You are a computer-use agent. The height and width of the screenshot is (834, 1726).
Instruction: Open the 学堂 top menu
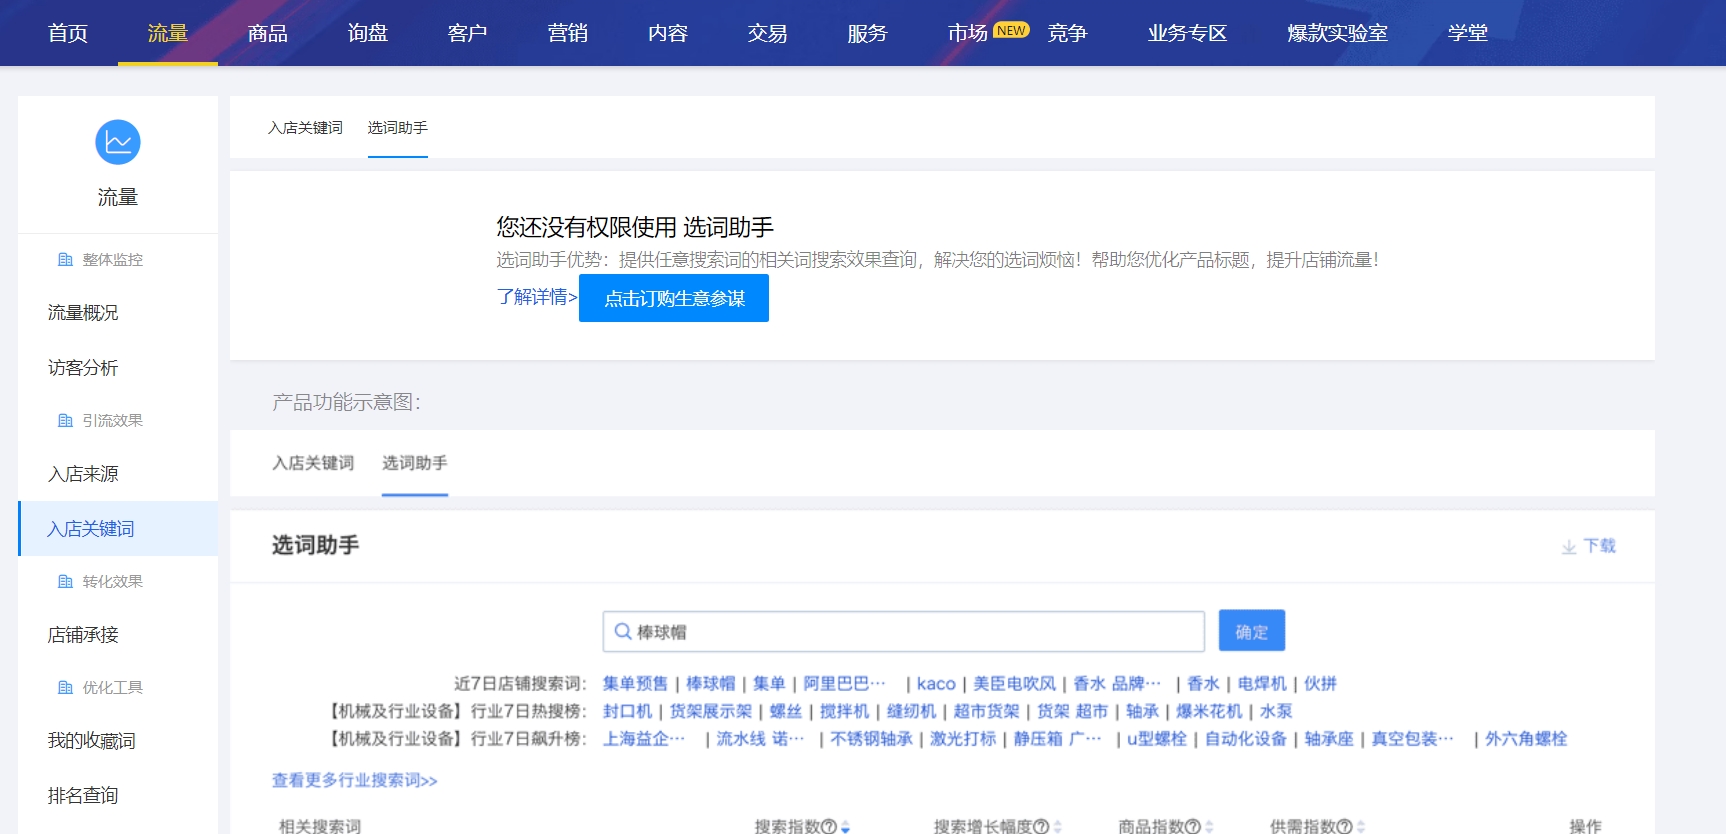pyautogui.click(x=1468, y=33)
